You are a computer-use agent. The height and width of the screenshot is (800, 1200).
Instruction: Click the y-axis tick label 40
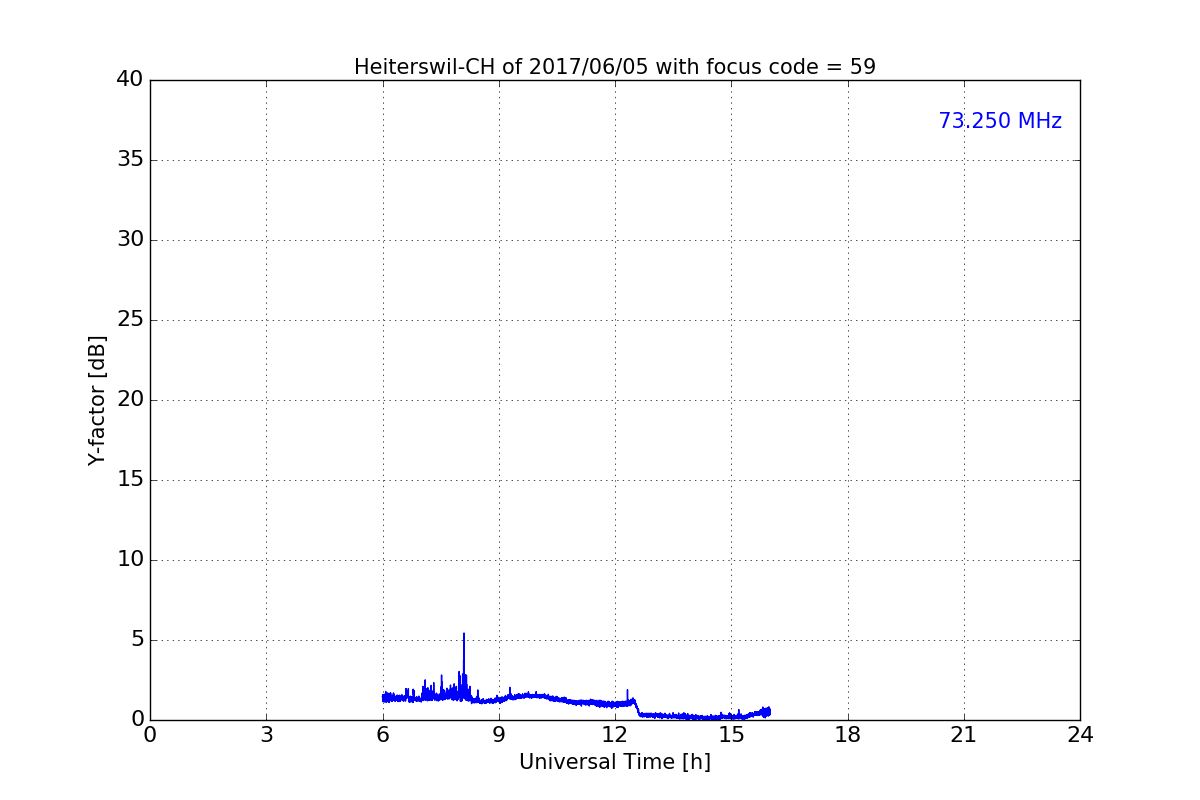(x=130, y=80)
